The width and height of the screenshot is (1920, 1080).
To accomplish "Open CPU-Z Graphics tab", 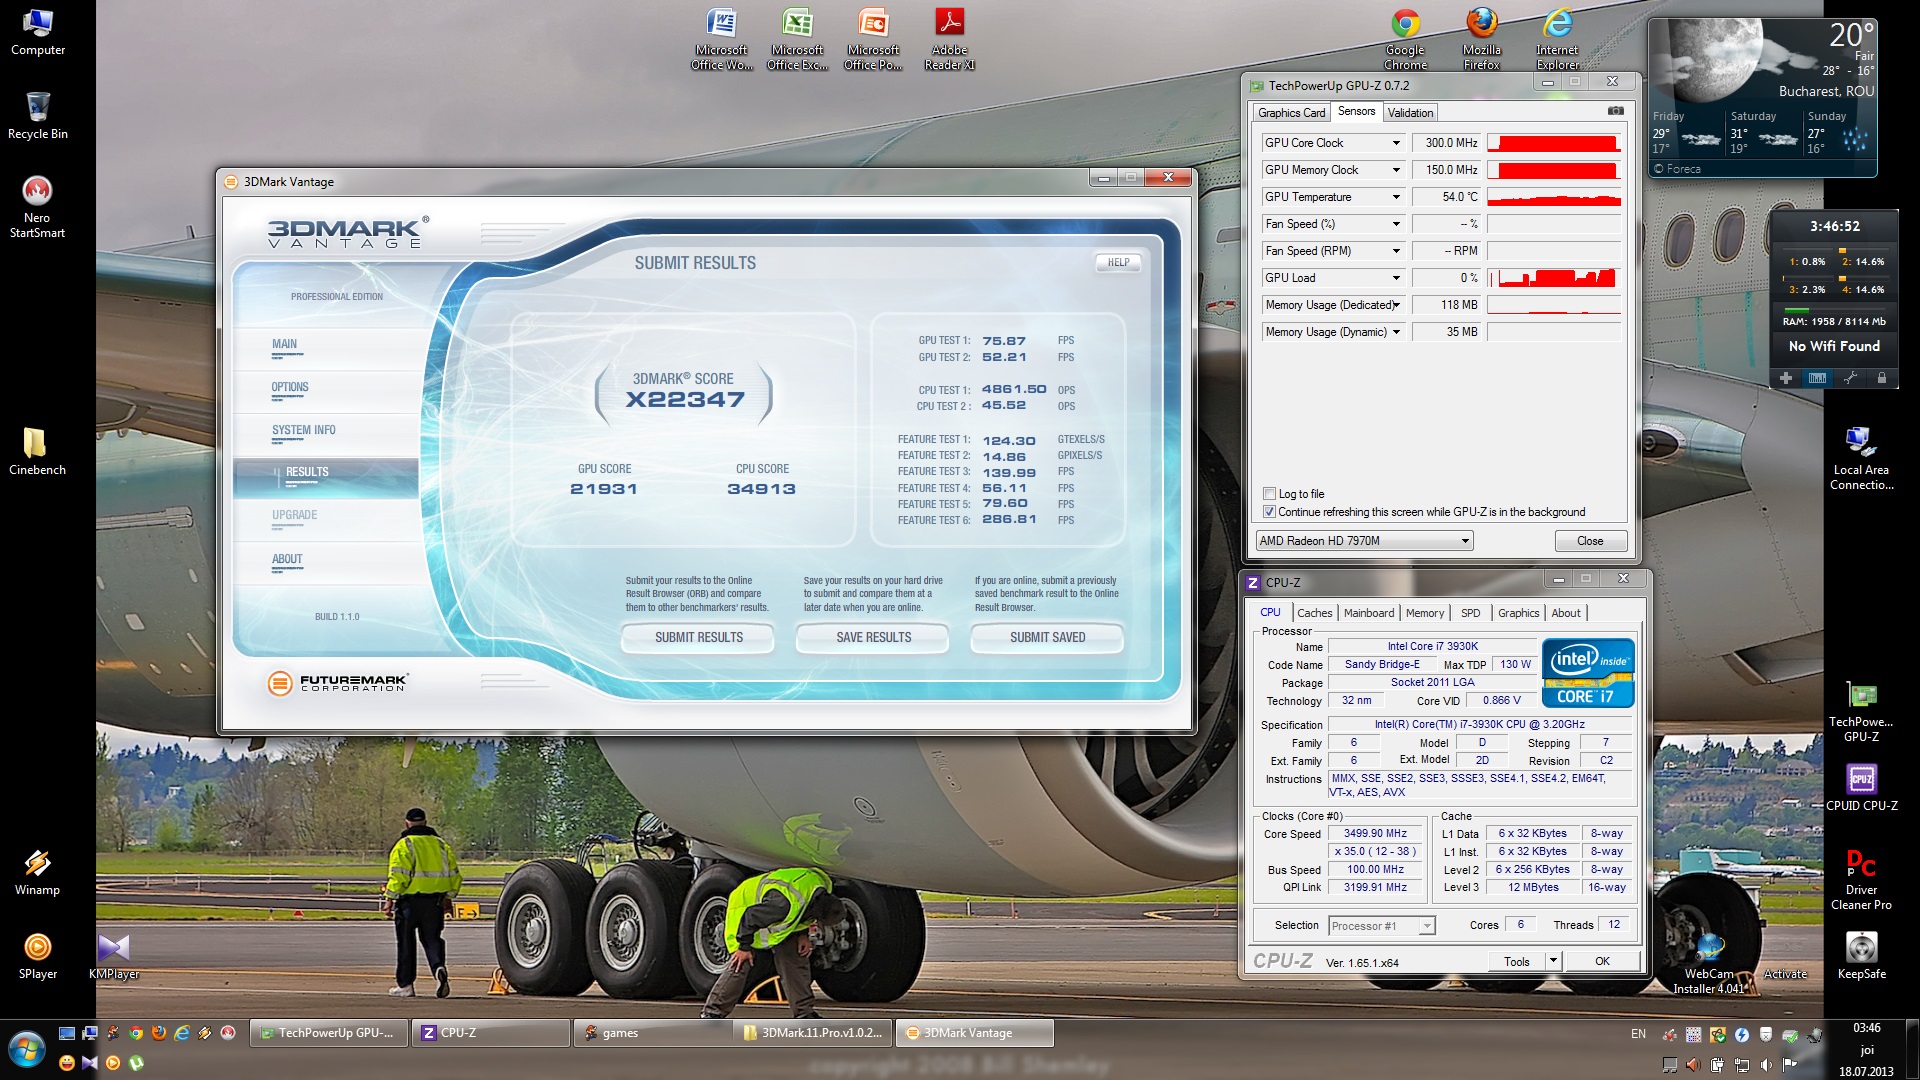I will [x=1518, y=613].
